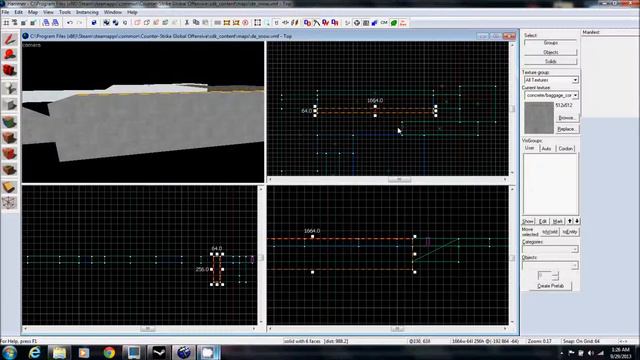The image size is (640, 360).
Task: Toggle the Ignore Groups toolbar button
Action: pyautogui.click(x=125, y=23)
